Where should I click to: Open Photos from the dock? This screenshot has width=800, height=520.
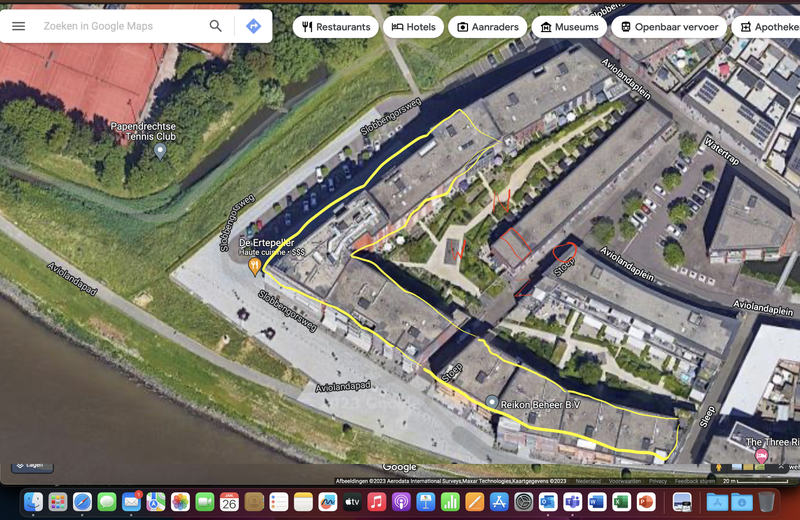(x=180, y=502)
